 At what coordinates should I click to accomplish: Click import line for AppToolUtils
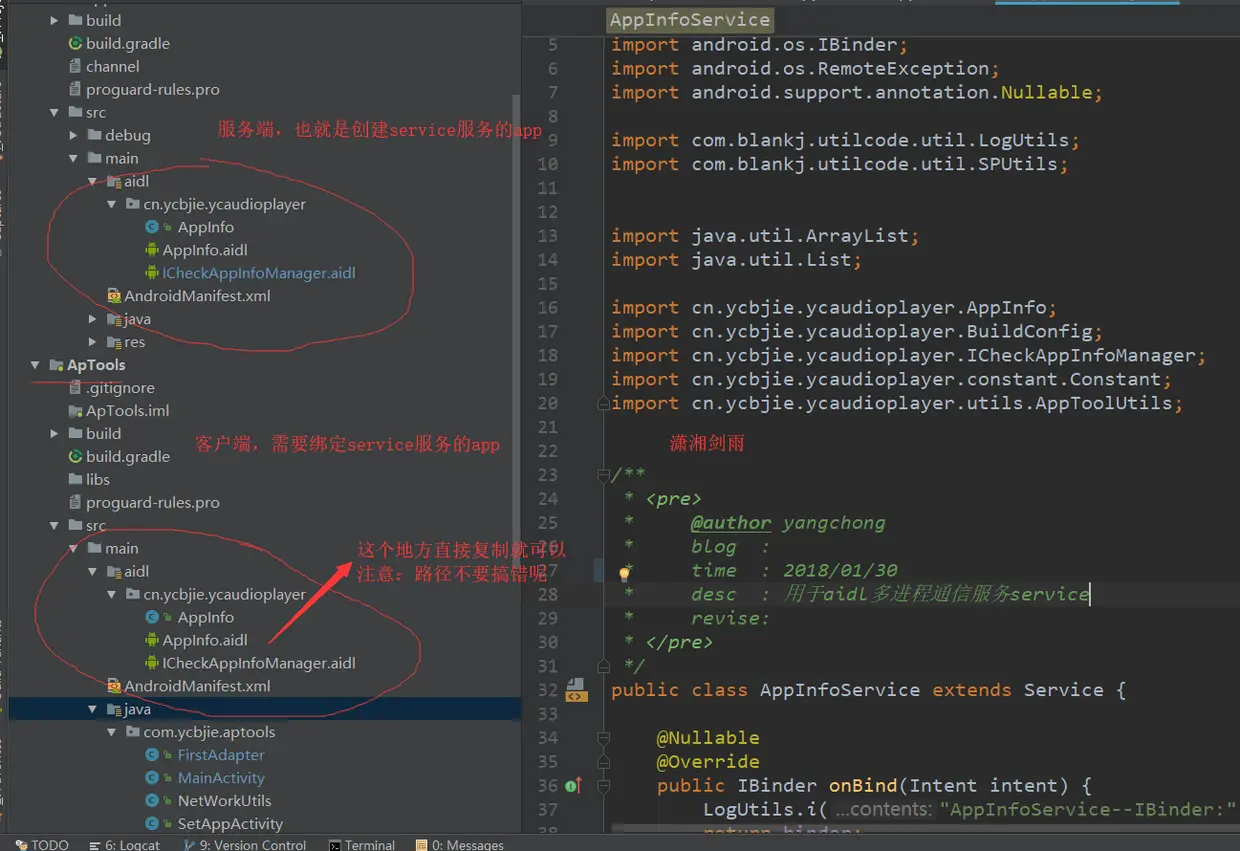point(898,403)
